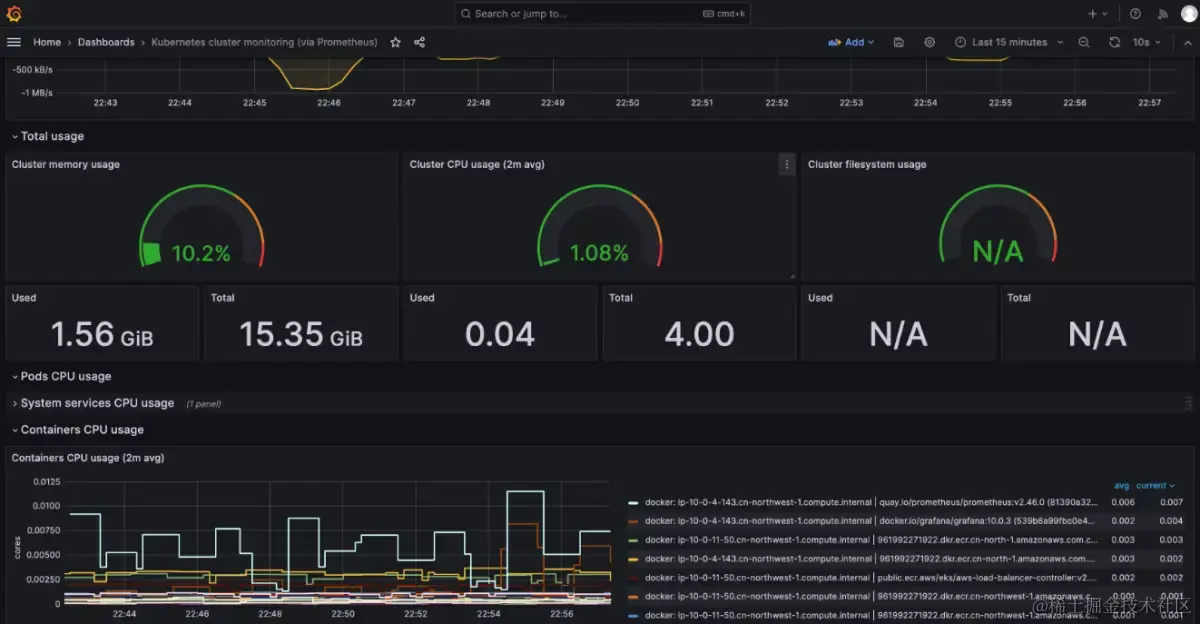Open the Add panel dropdown

pos(851,42)
